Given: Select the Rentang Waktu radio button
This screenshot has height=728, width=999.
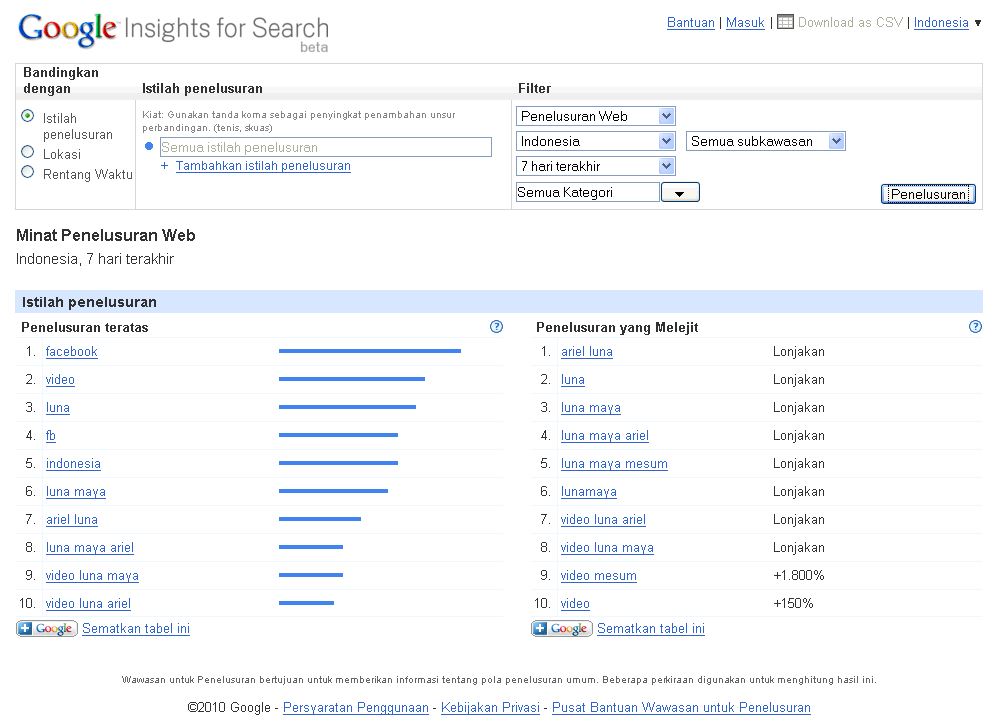Looking at the screenshot, I should [27, 172].
